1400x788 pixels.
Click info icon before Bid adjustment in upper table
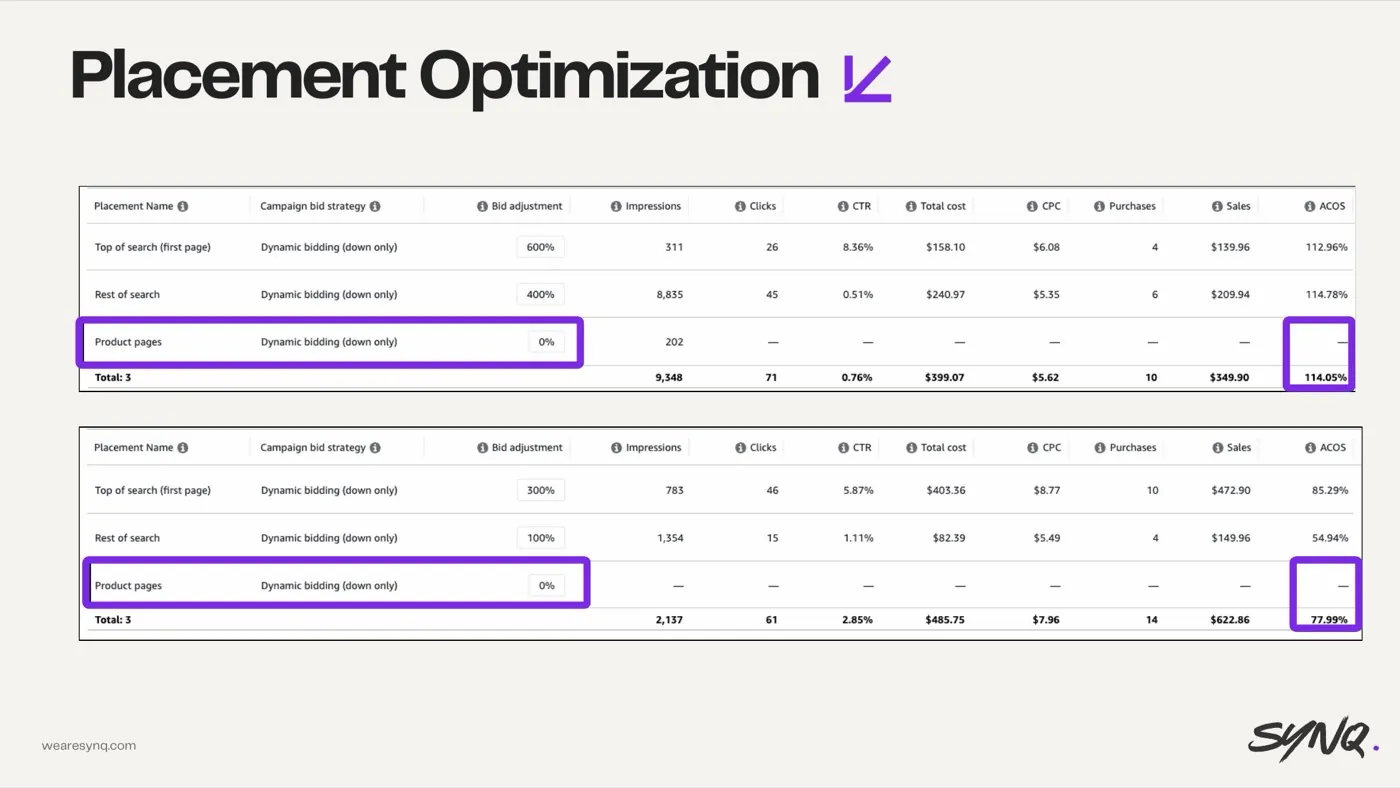(482, 206)
